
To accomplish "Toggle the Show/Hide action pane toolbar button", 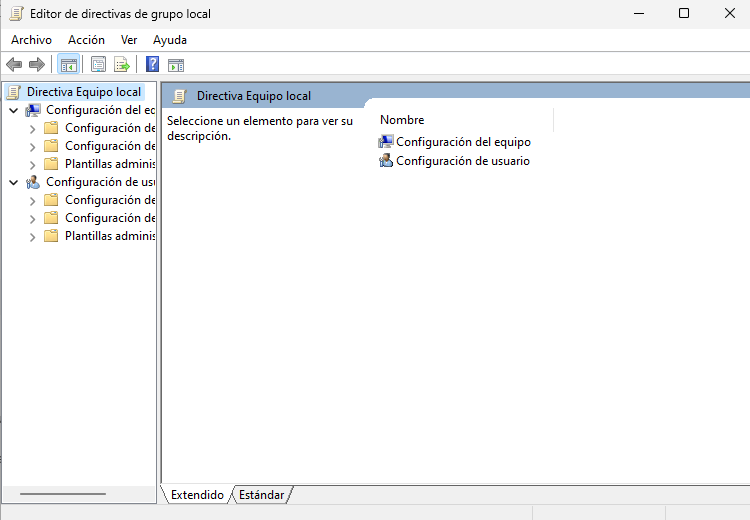I will (x=176, y=65).
